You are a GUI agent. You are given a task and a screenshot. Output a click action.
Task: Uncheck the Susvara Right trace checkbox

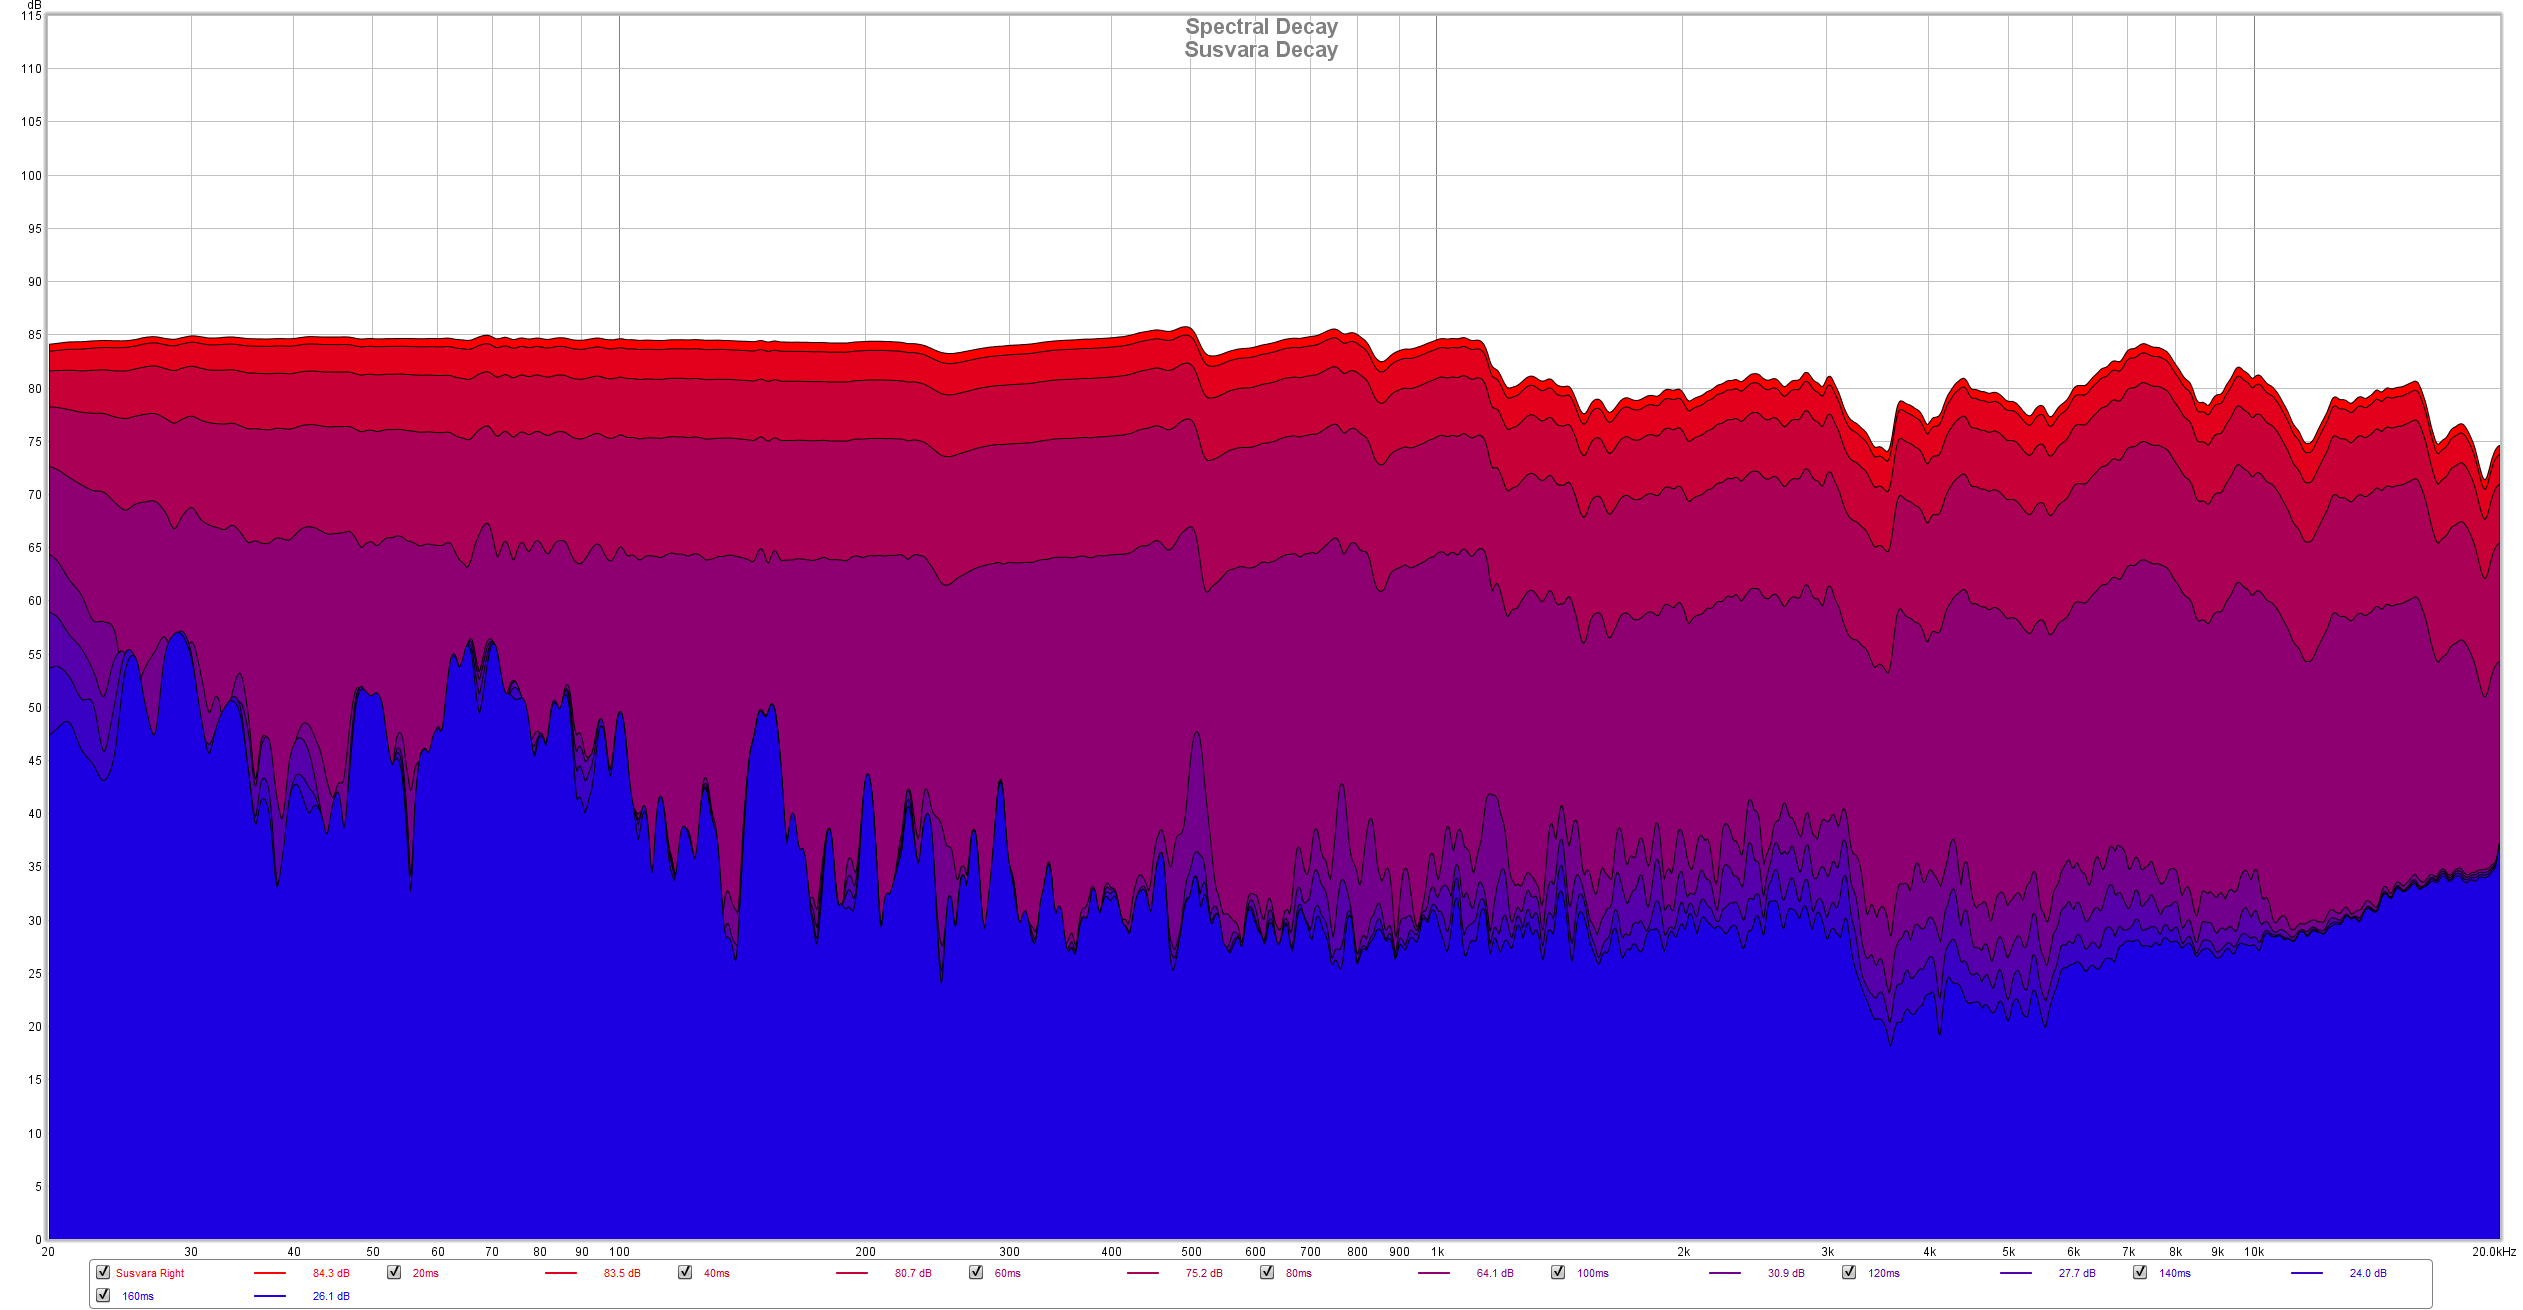[x=103, y=1272]
